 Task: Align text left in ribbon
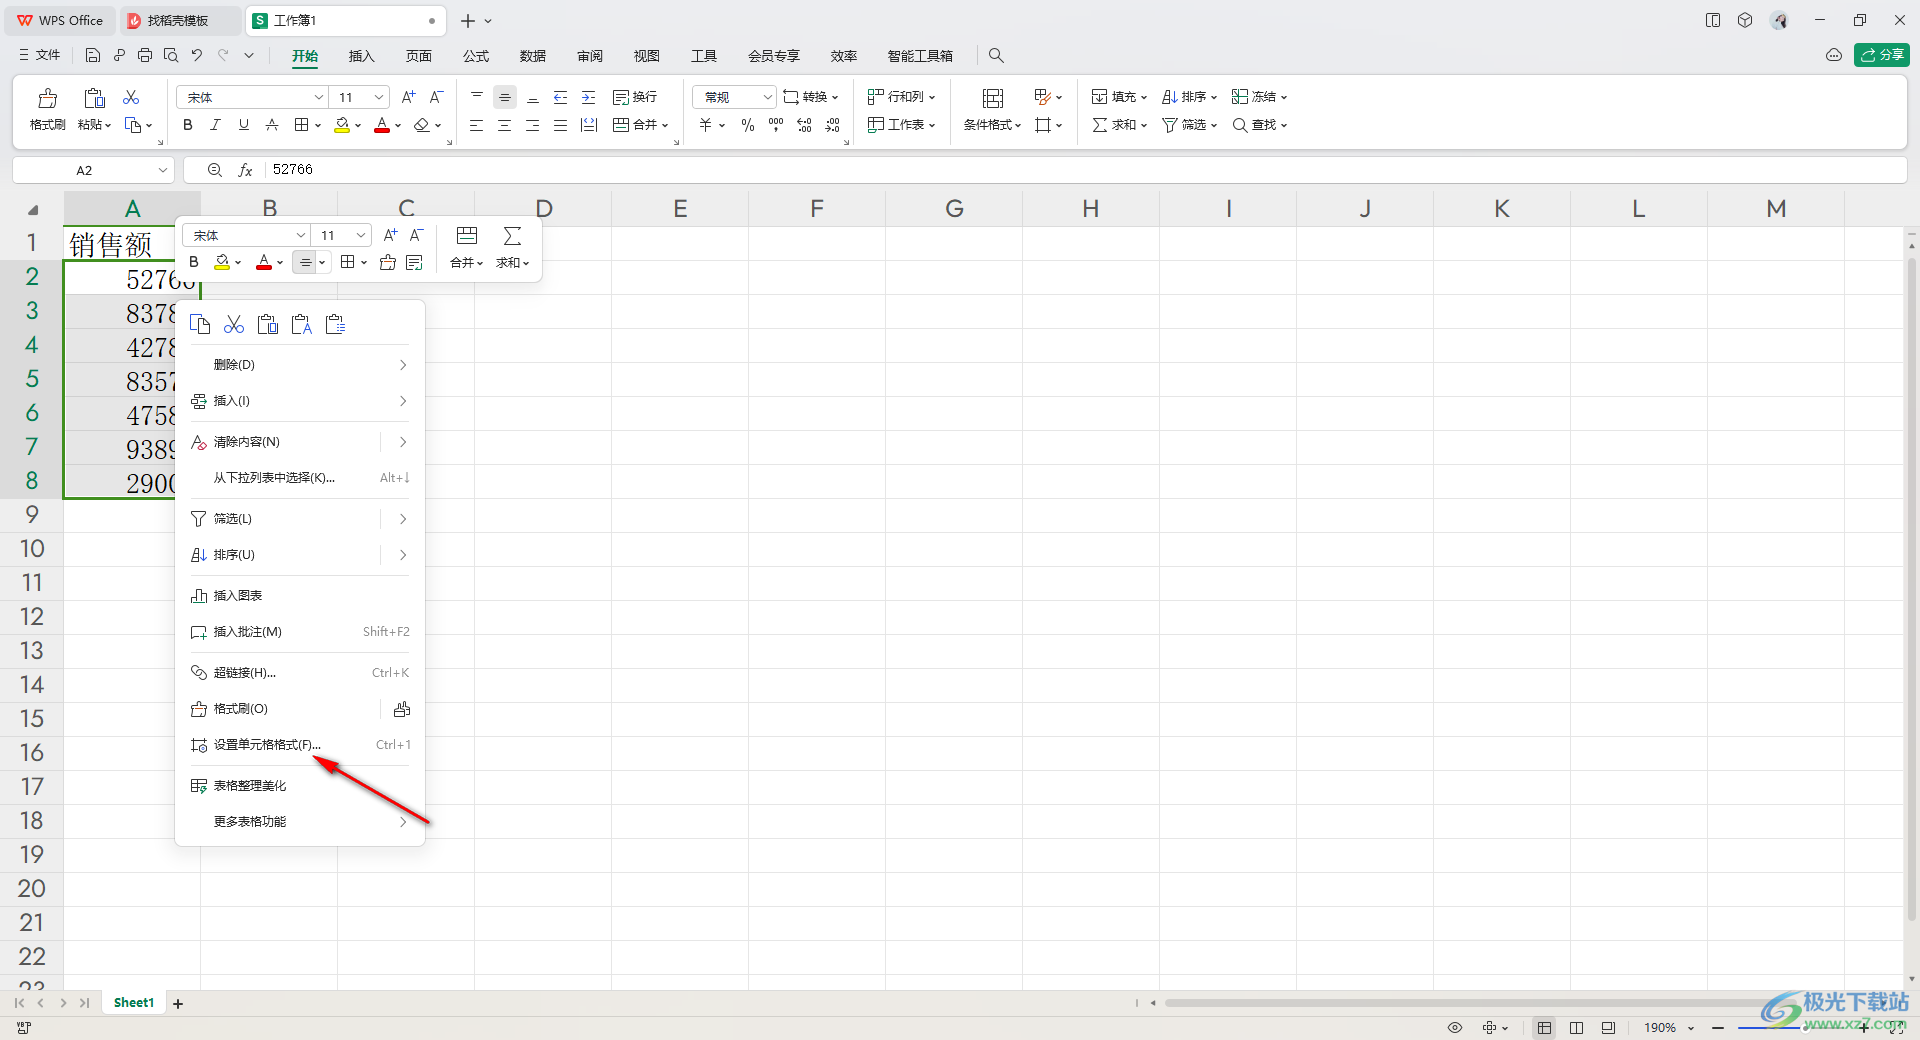coord(477,125)
